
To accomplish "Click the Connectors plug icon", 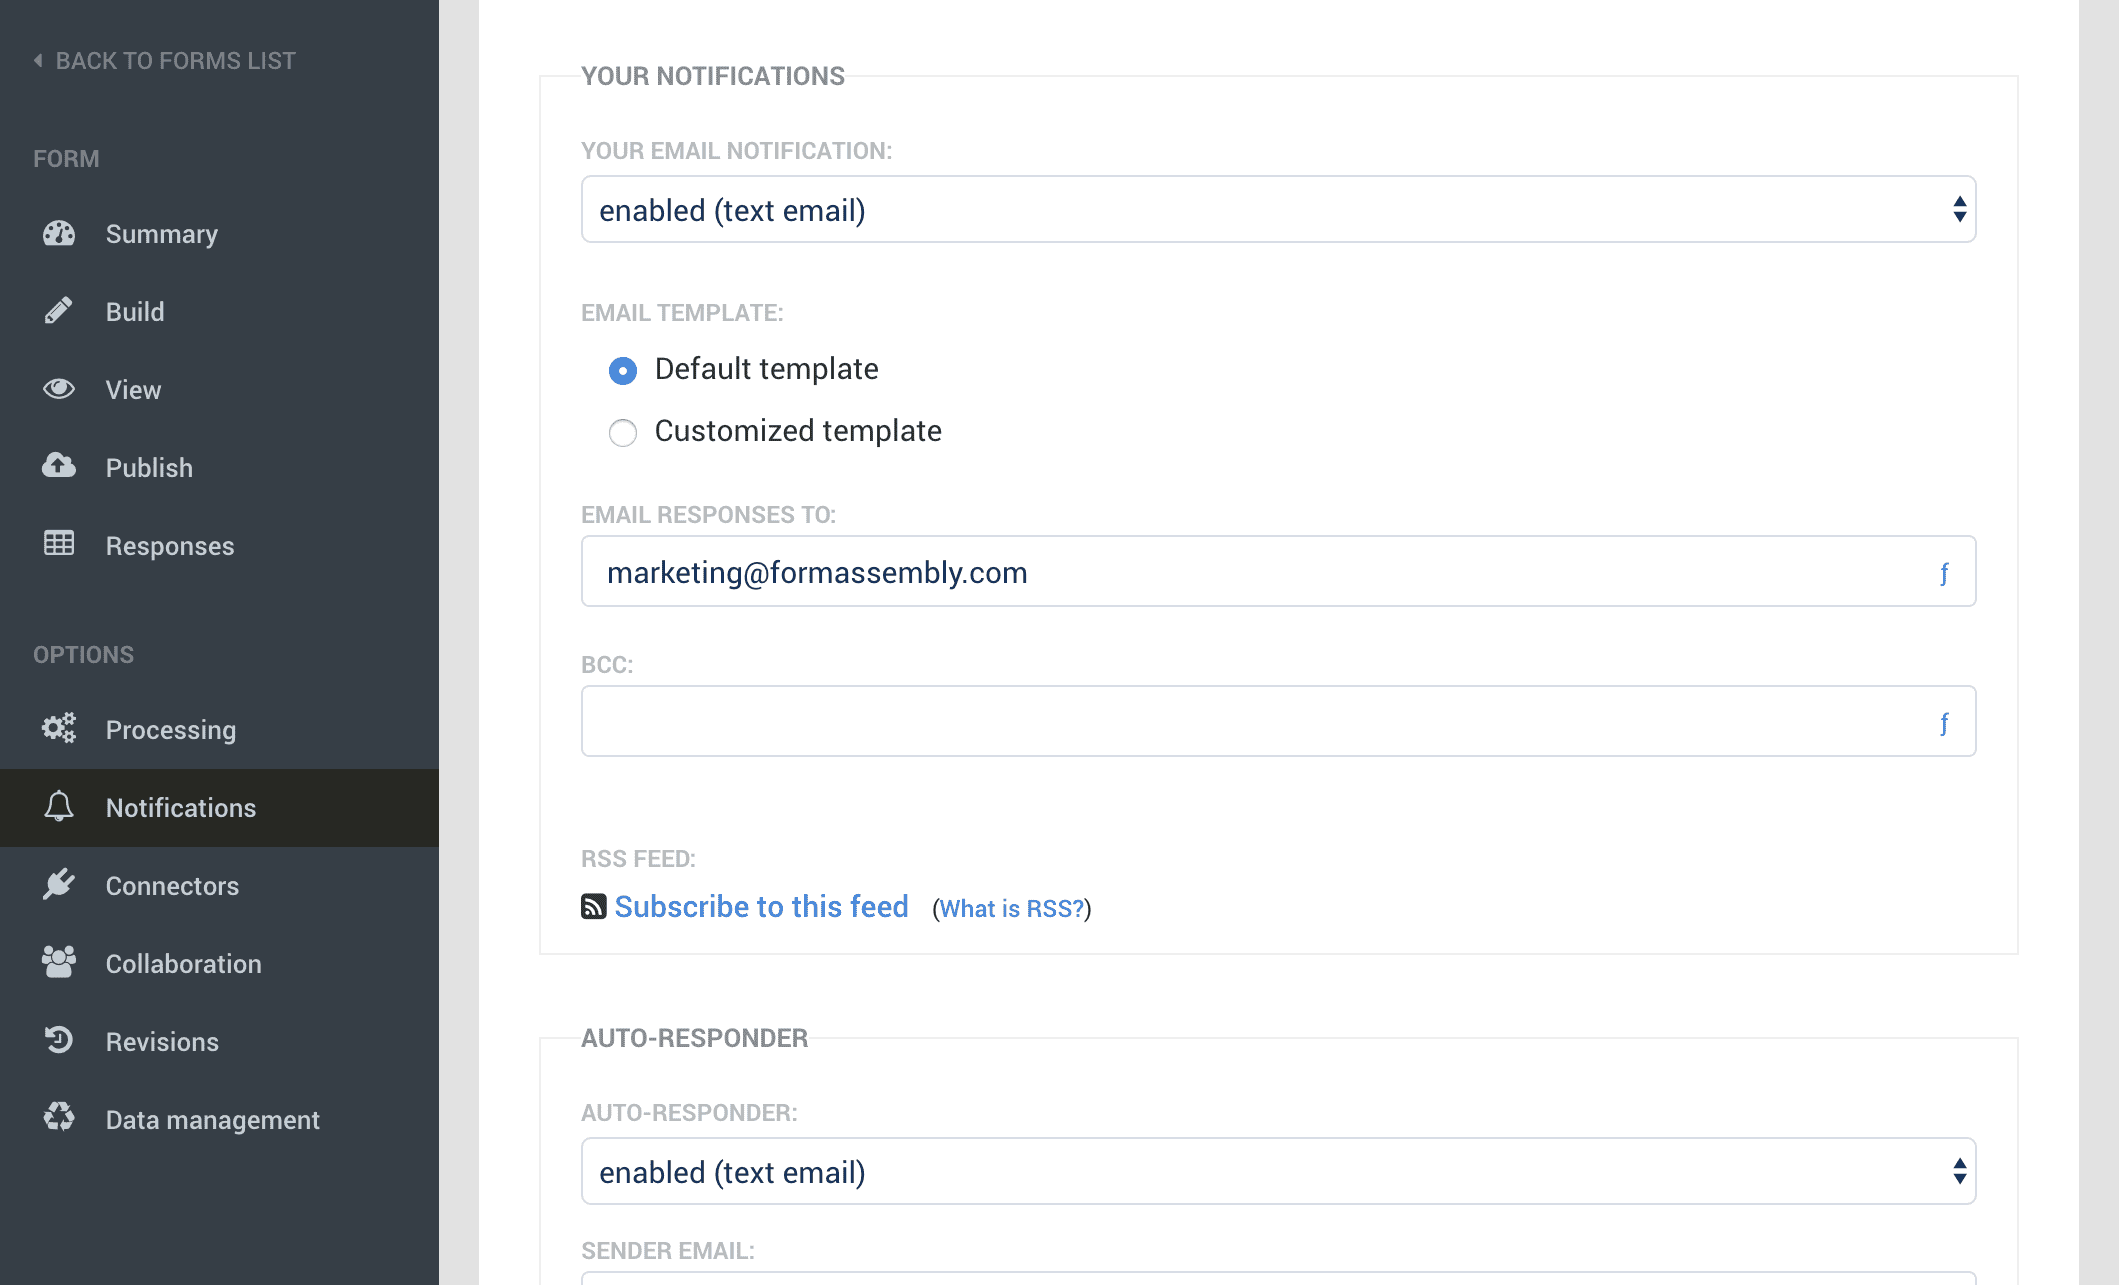I will click(x=59, y=884).
